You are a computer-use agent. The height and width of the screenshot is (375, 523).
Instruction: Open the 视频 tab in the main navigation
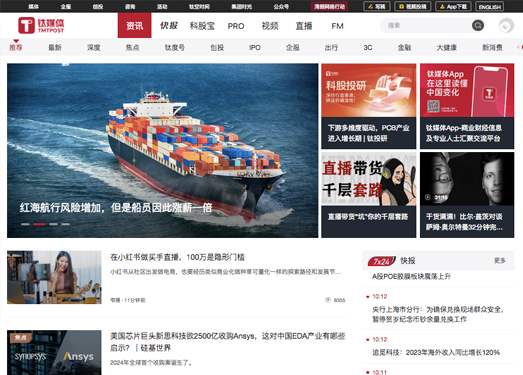(x=270, y=26)
